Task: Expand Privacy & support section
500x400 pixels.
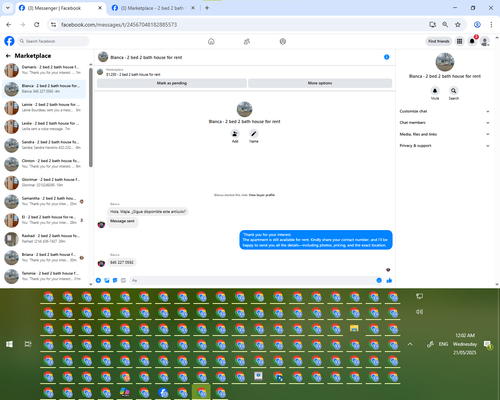Action: (444, 146)
